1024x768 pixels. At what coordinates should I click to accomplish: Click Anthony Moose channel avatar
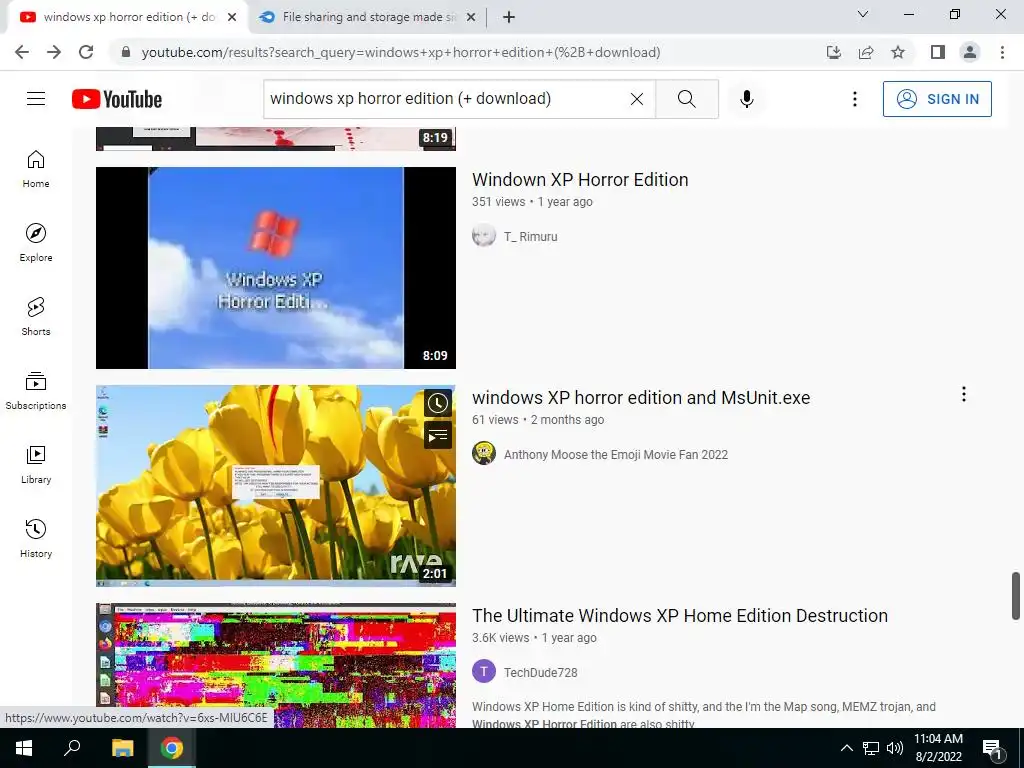pyautogui.click(x=484, y=453)
